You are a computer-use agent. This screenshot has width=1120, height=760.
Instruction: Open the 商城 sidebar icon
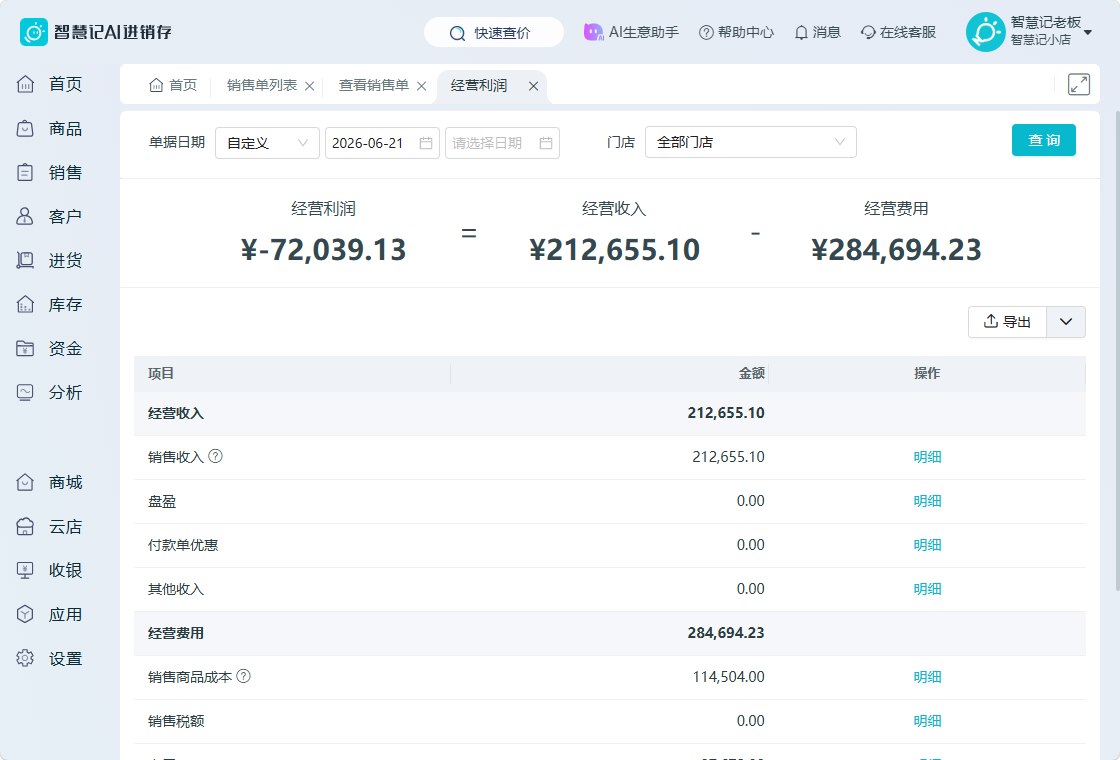[x=25, y=482]
